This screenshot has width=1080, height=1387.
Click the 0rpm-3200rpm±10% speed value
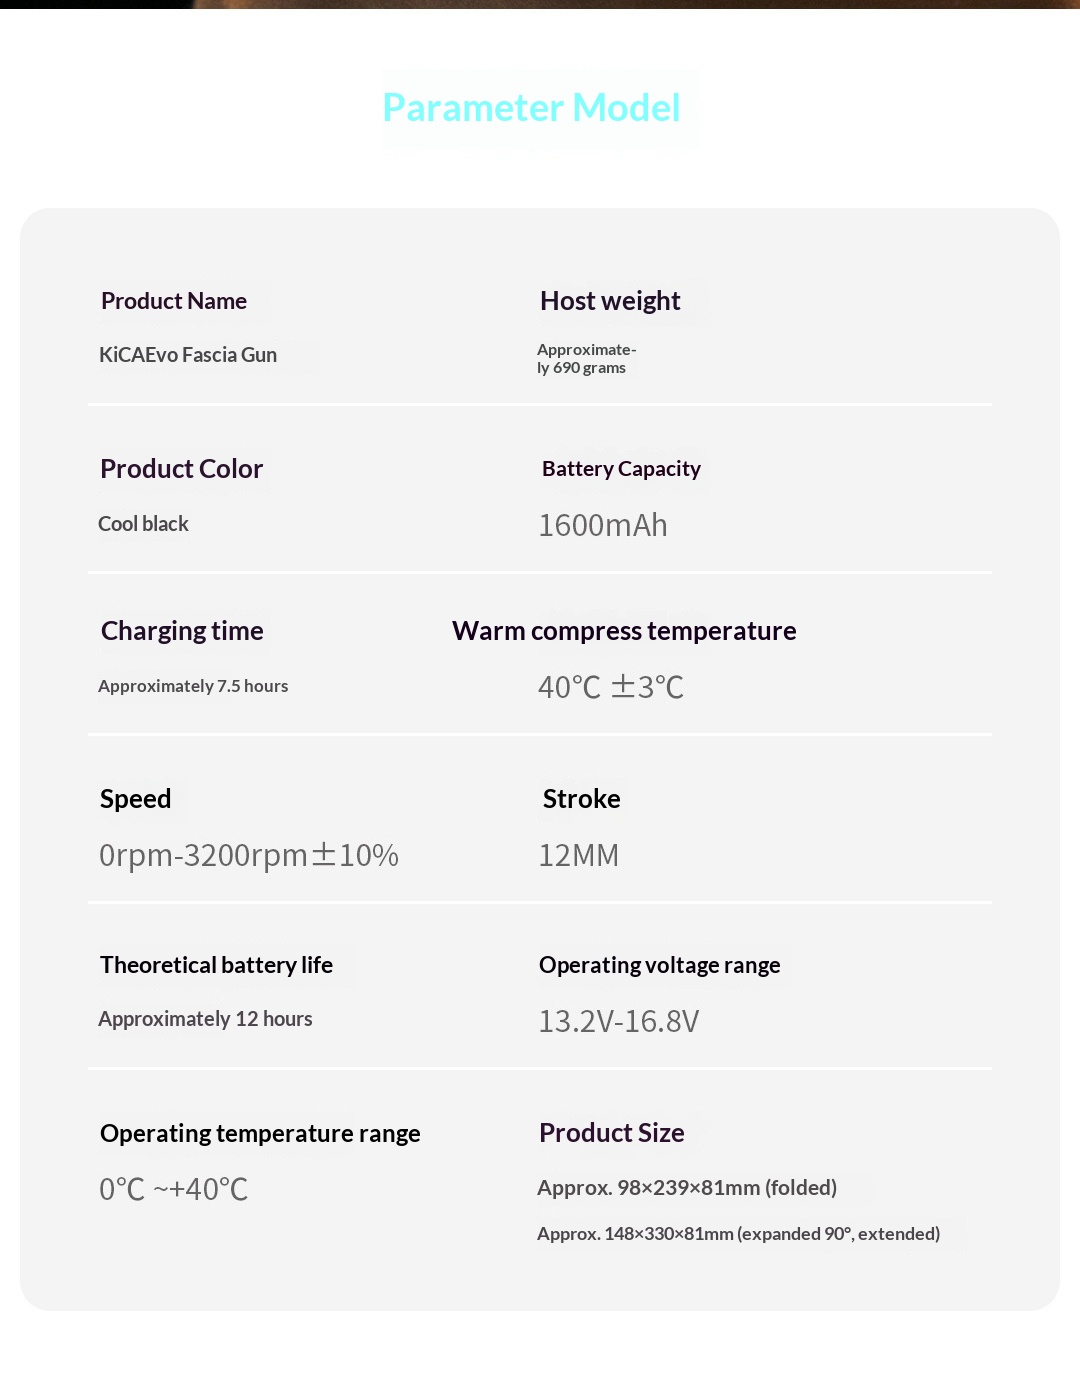[248, 855]
